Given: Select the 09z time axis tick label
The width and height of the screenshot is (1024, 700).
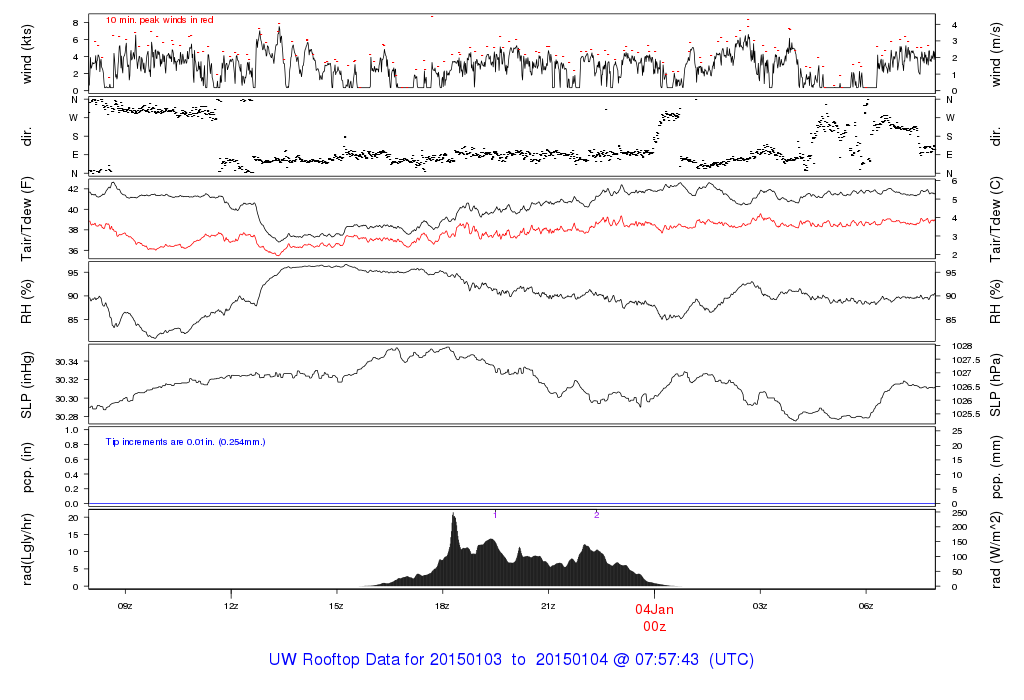Looking at the screenshot, I should pyautogui.click(x=125, y=606).
